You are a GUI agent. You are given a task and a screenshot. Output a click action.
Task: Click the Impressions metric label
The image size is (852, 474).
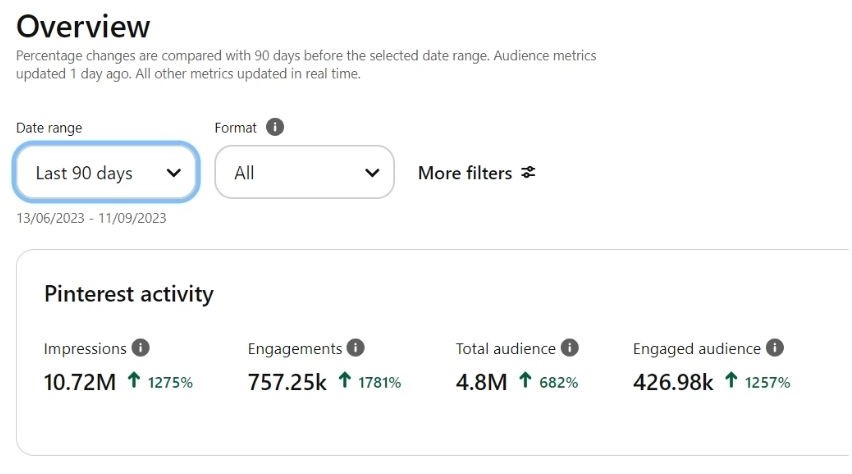pos(85,348)
